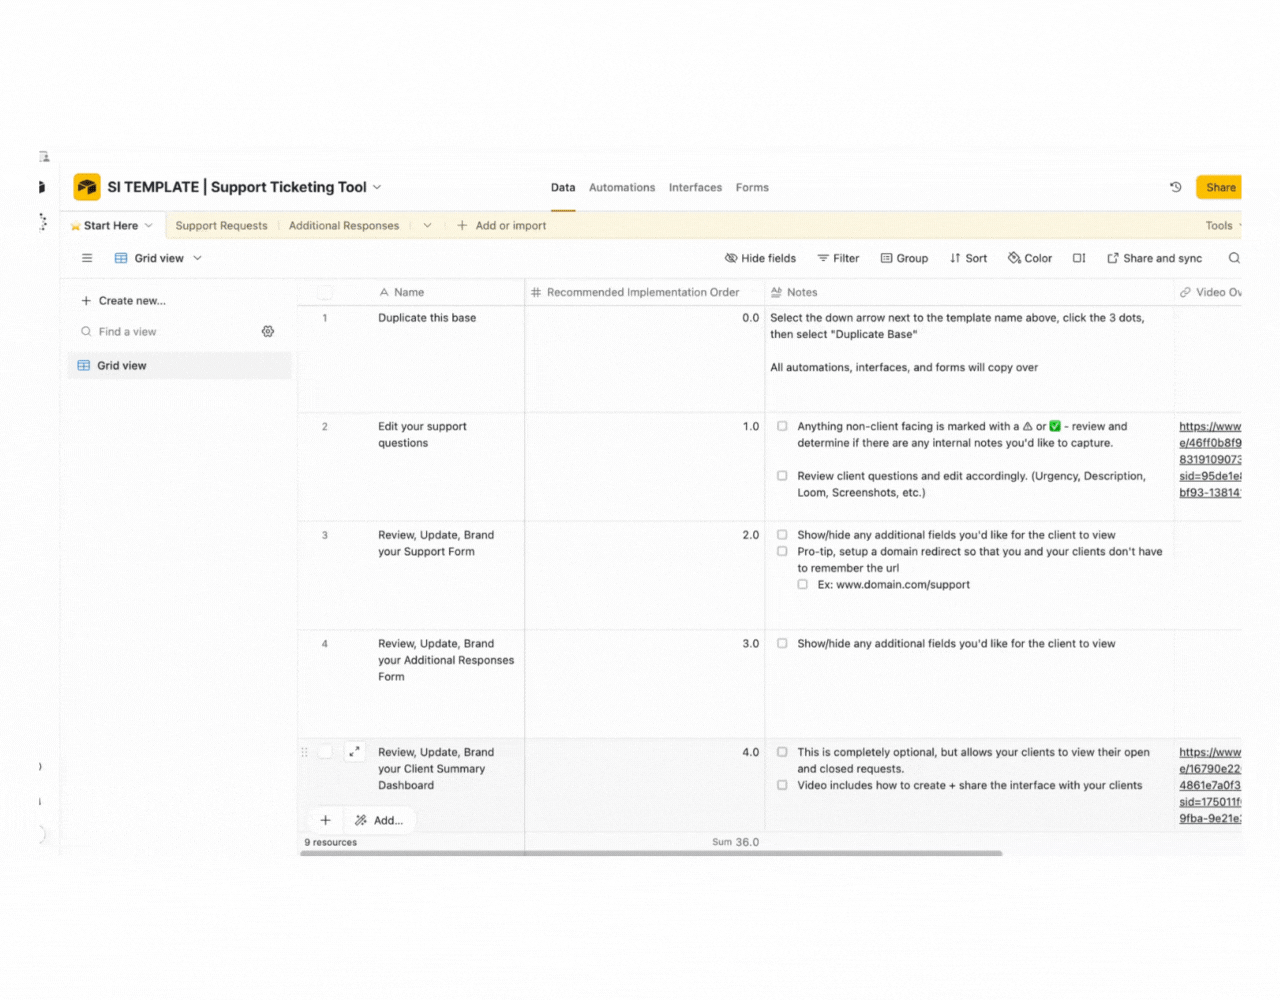This screenshot has width=1280, height=1000.
Task: Click Create new... in sidebar
Action: click(123, 300)
